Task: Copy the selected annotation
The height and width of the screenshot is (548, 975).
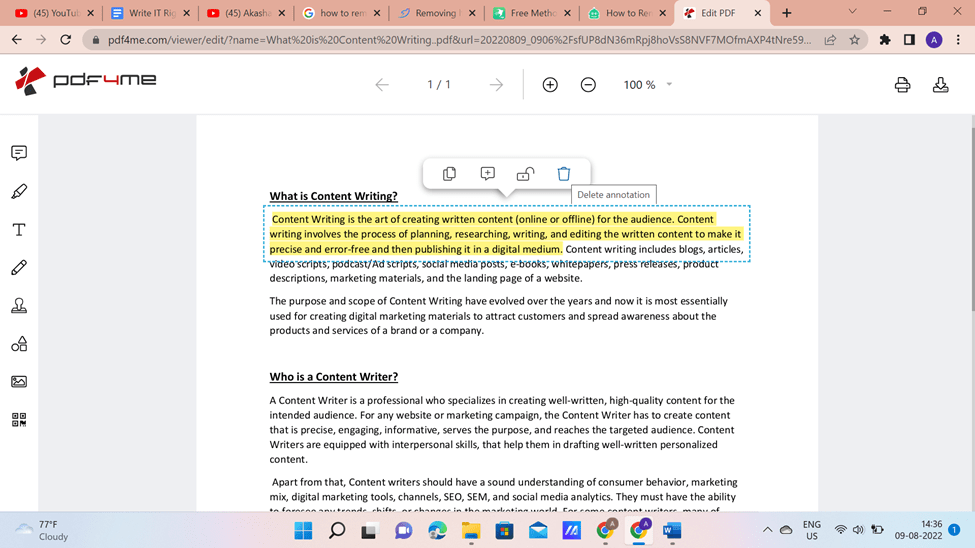Action: click(x=449, y=174)
